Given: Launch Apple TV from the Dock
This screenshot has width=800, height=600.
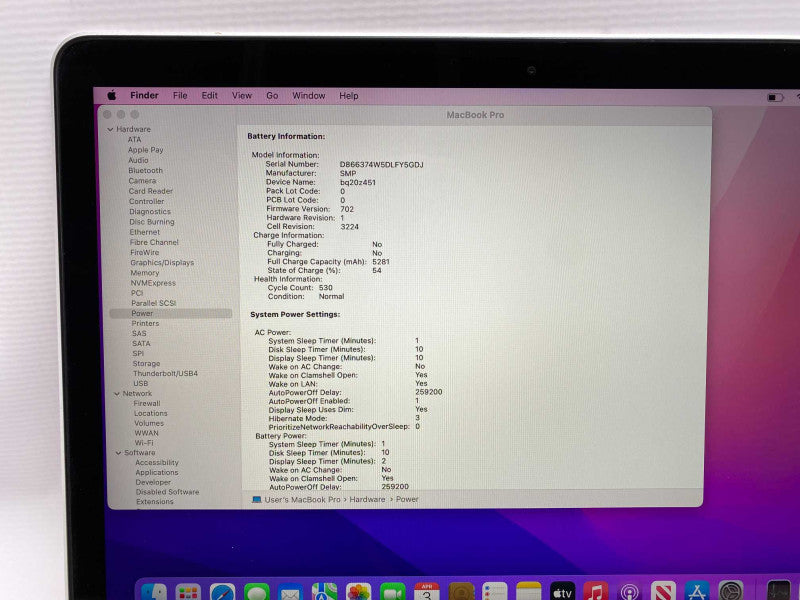Looking at the screenshot, I should (x=562, y=592).
